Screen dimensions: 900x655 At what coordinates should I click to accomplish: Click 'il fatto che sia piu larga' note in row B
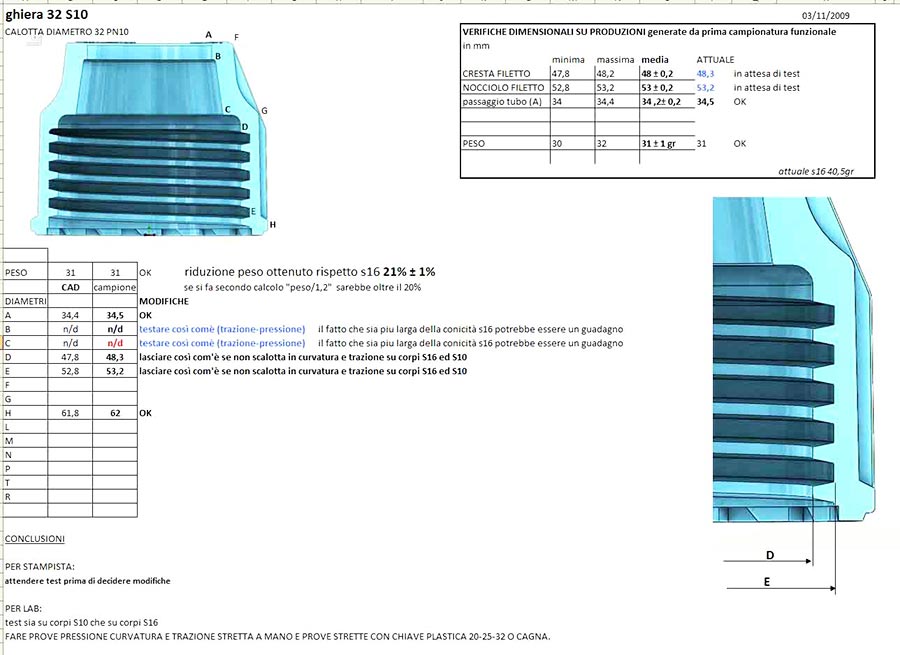[x=471, y=329]
